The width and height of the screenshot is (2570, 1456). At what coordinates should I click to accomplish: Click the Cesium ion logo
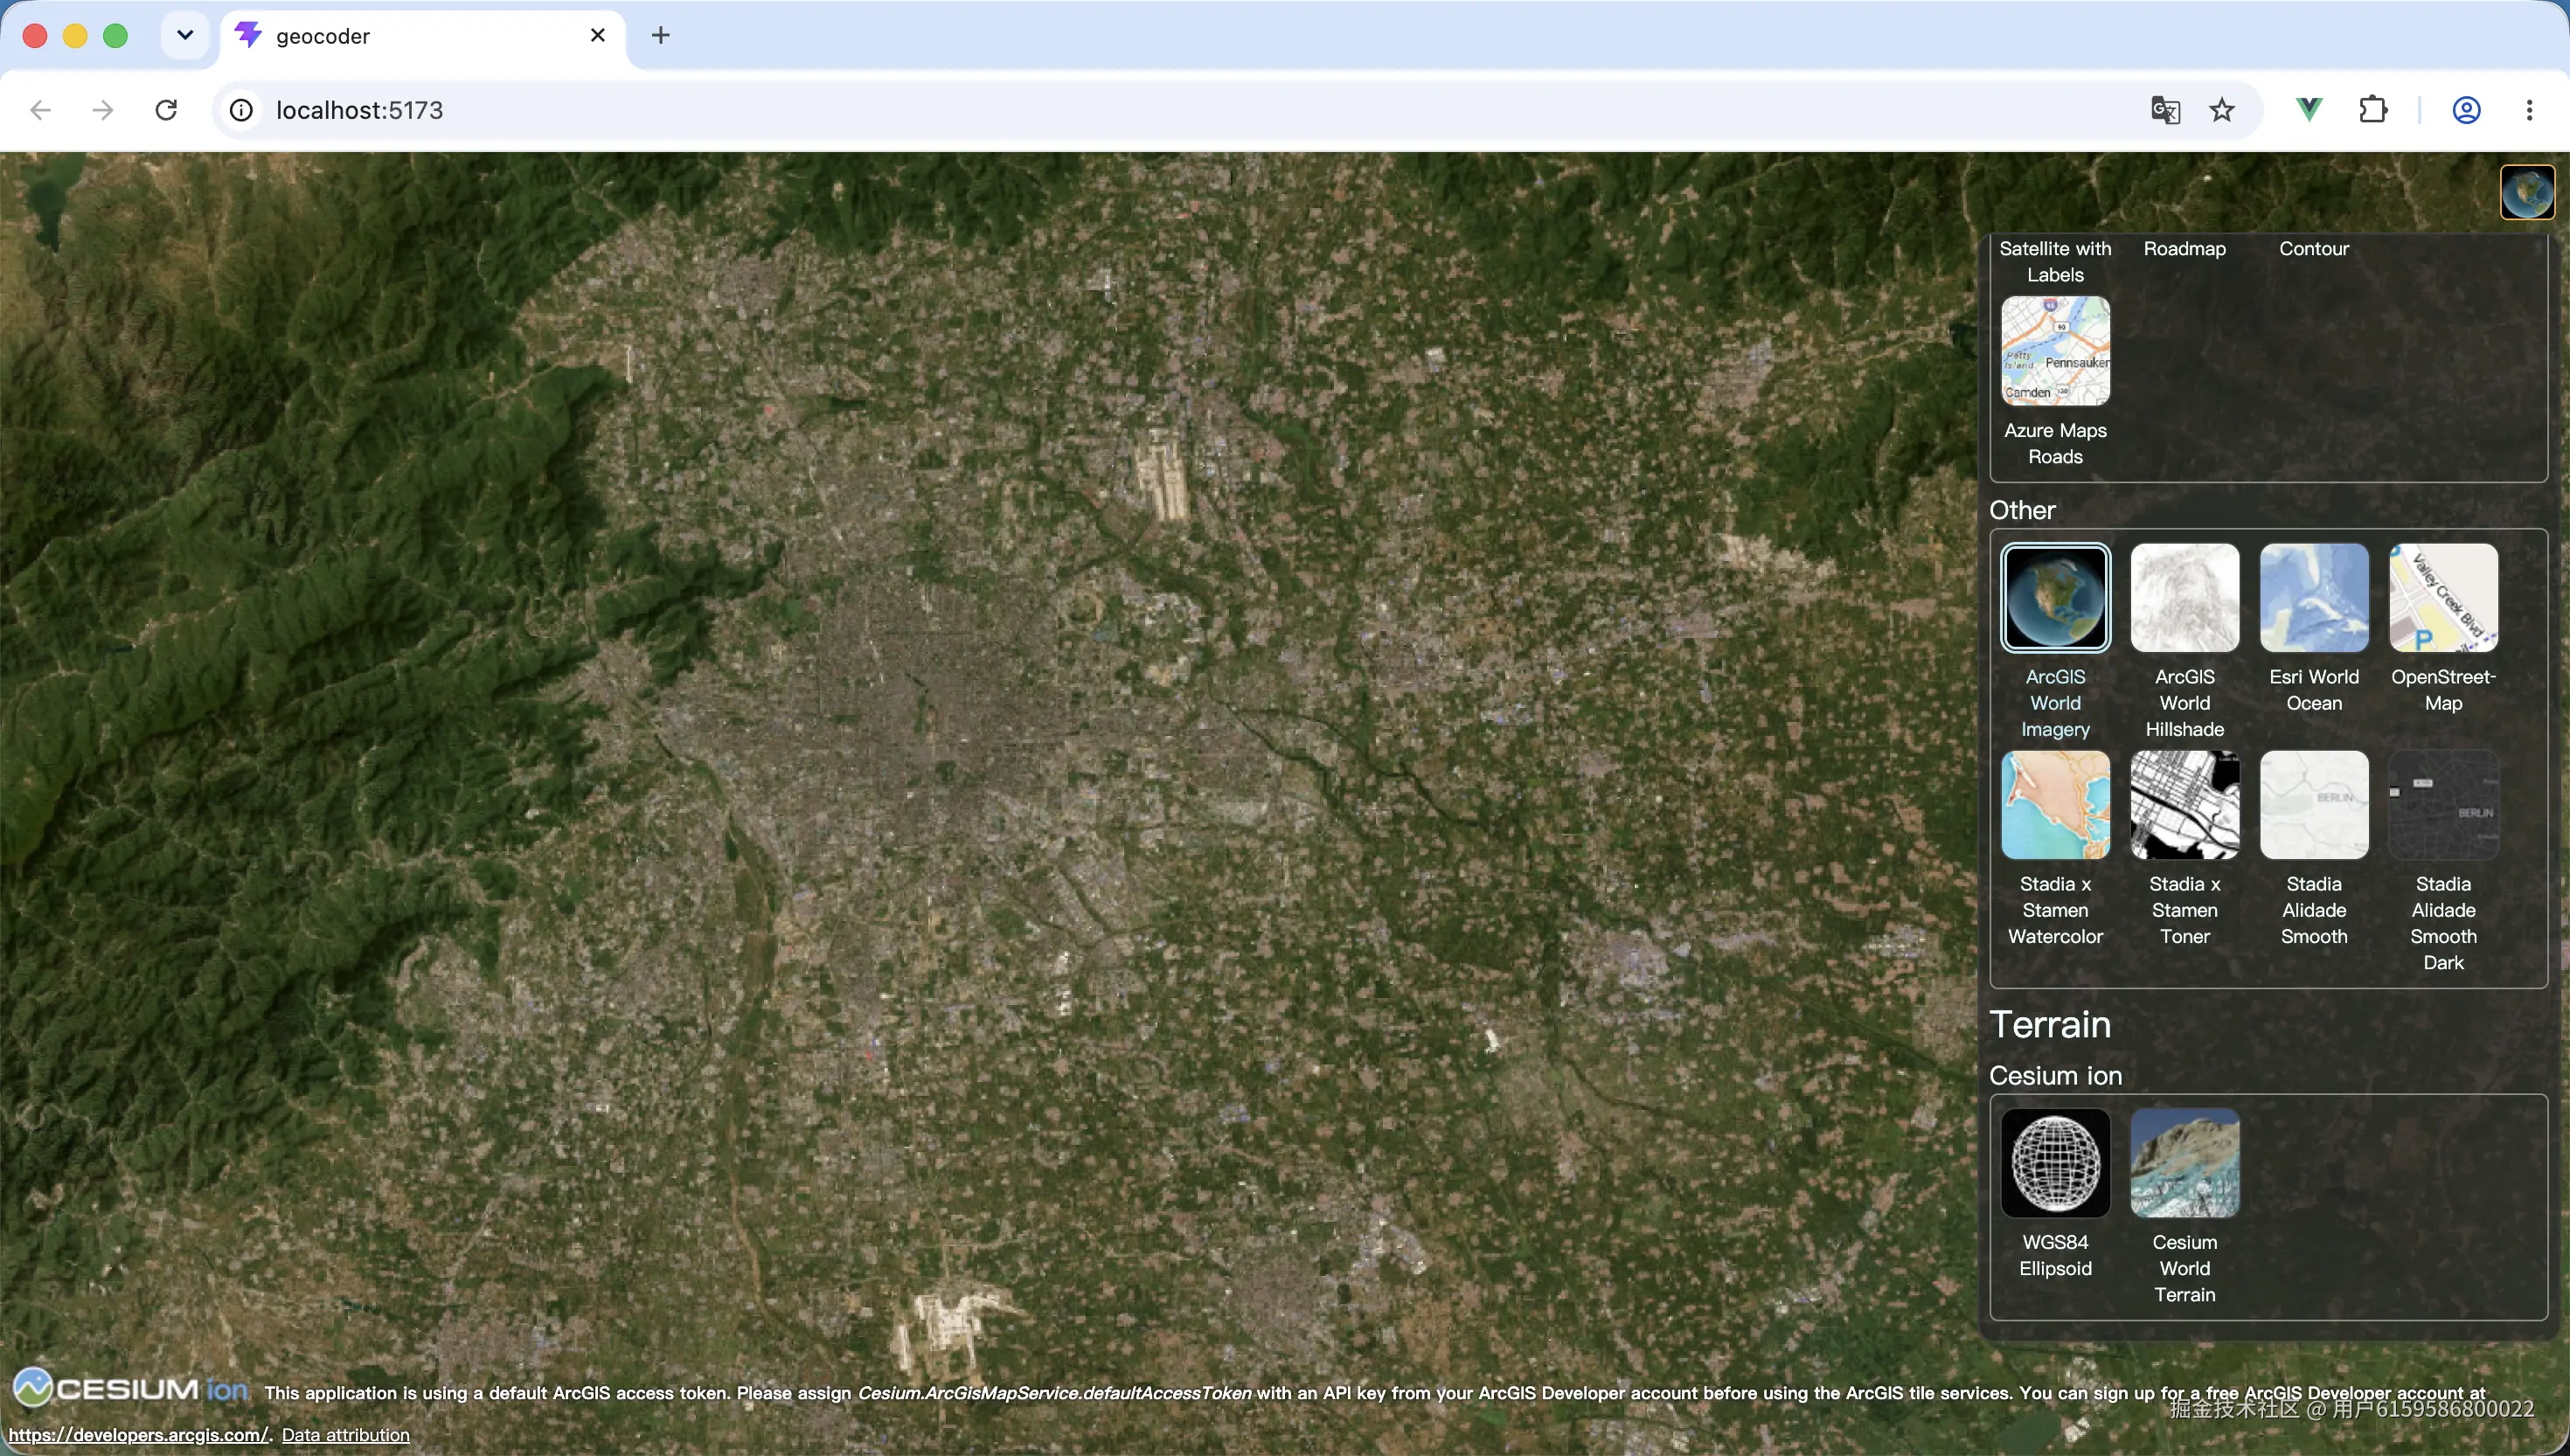(131, 1388)
